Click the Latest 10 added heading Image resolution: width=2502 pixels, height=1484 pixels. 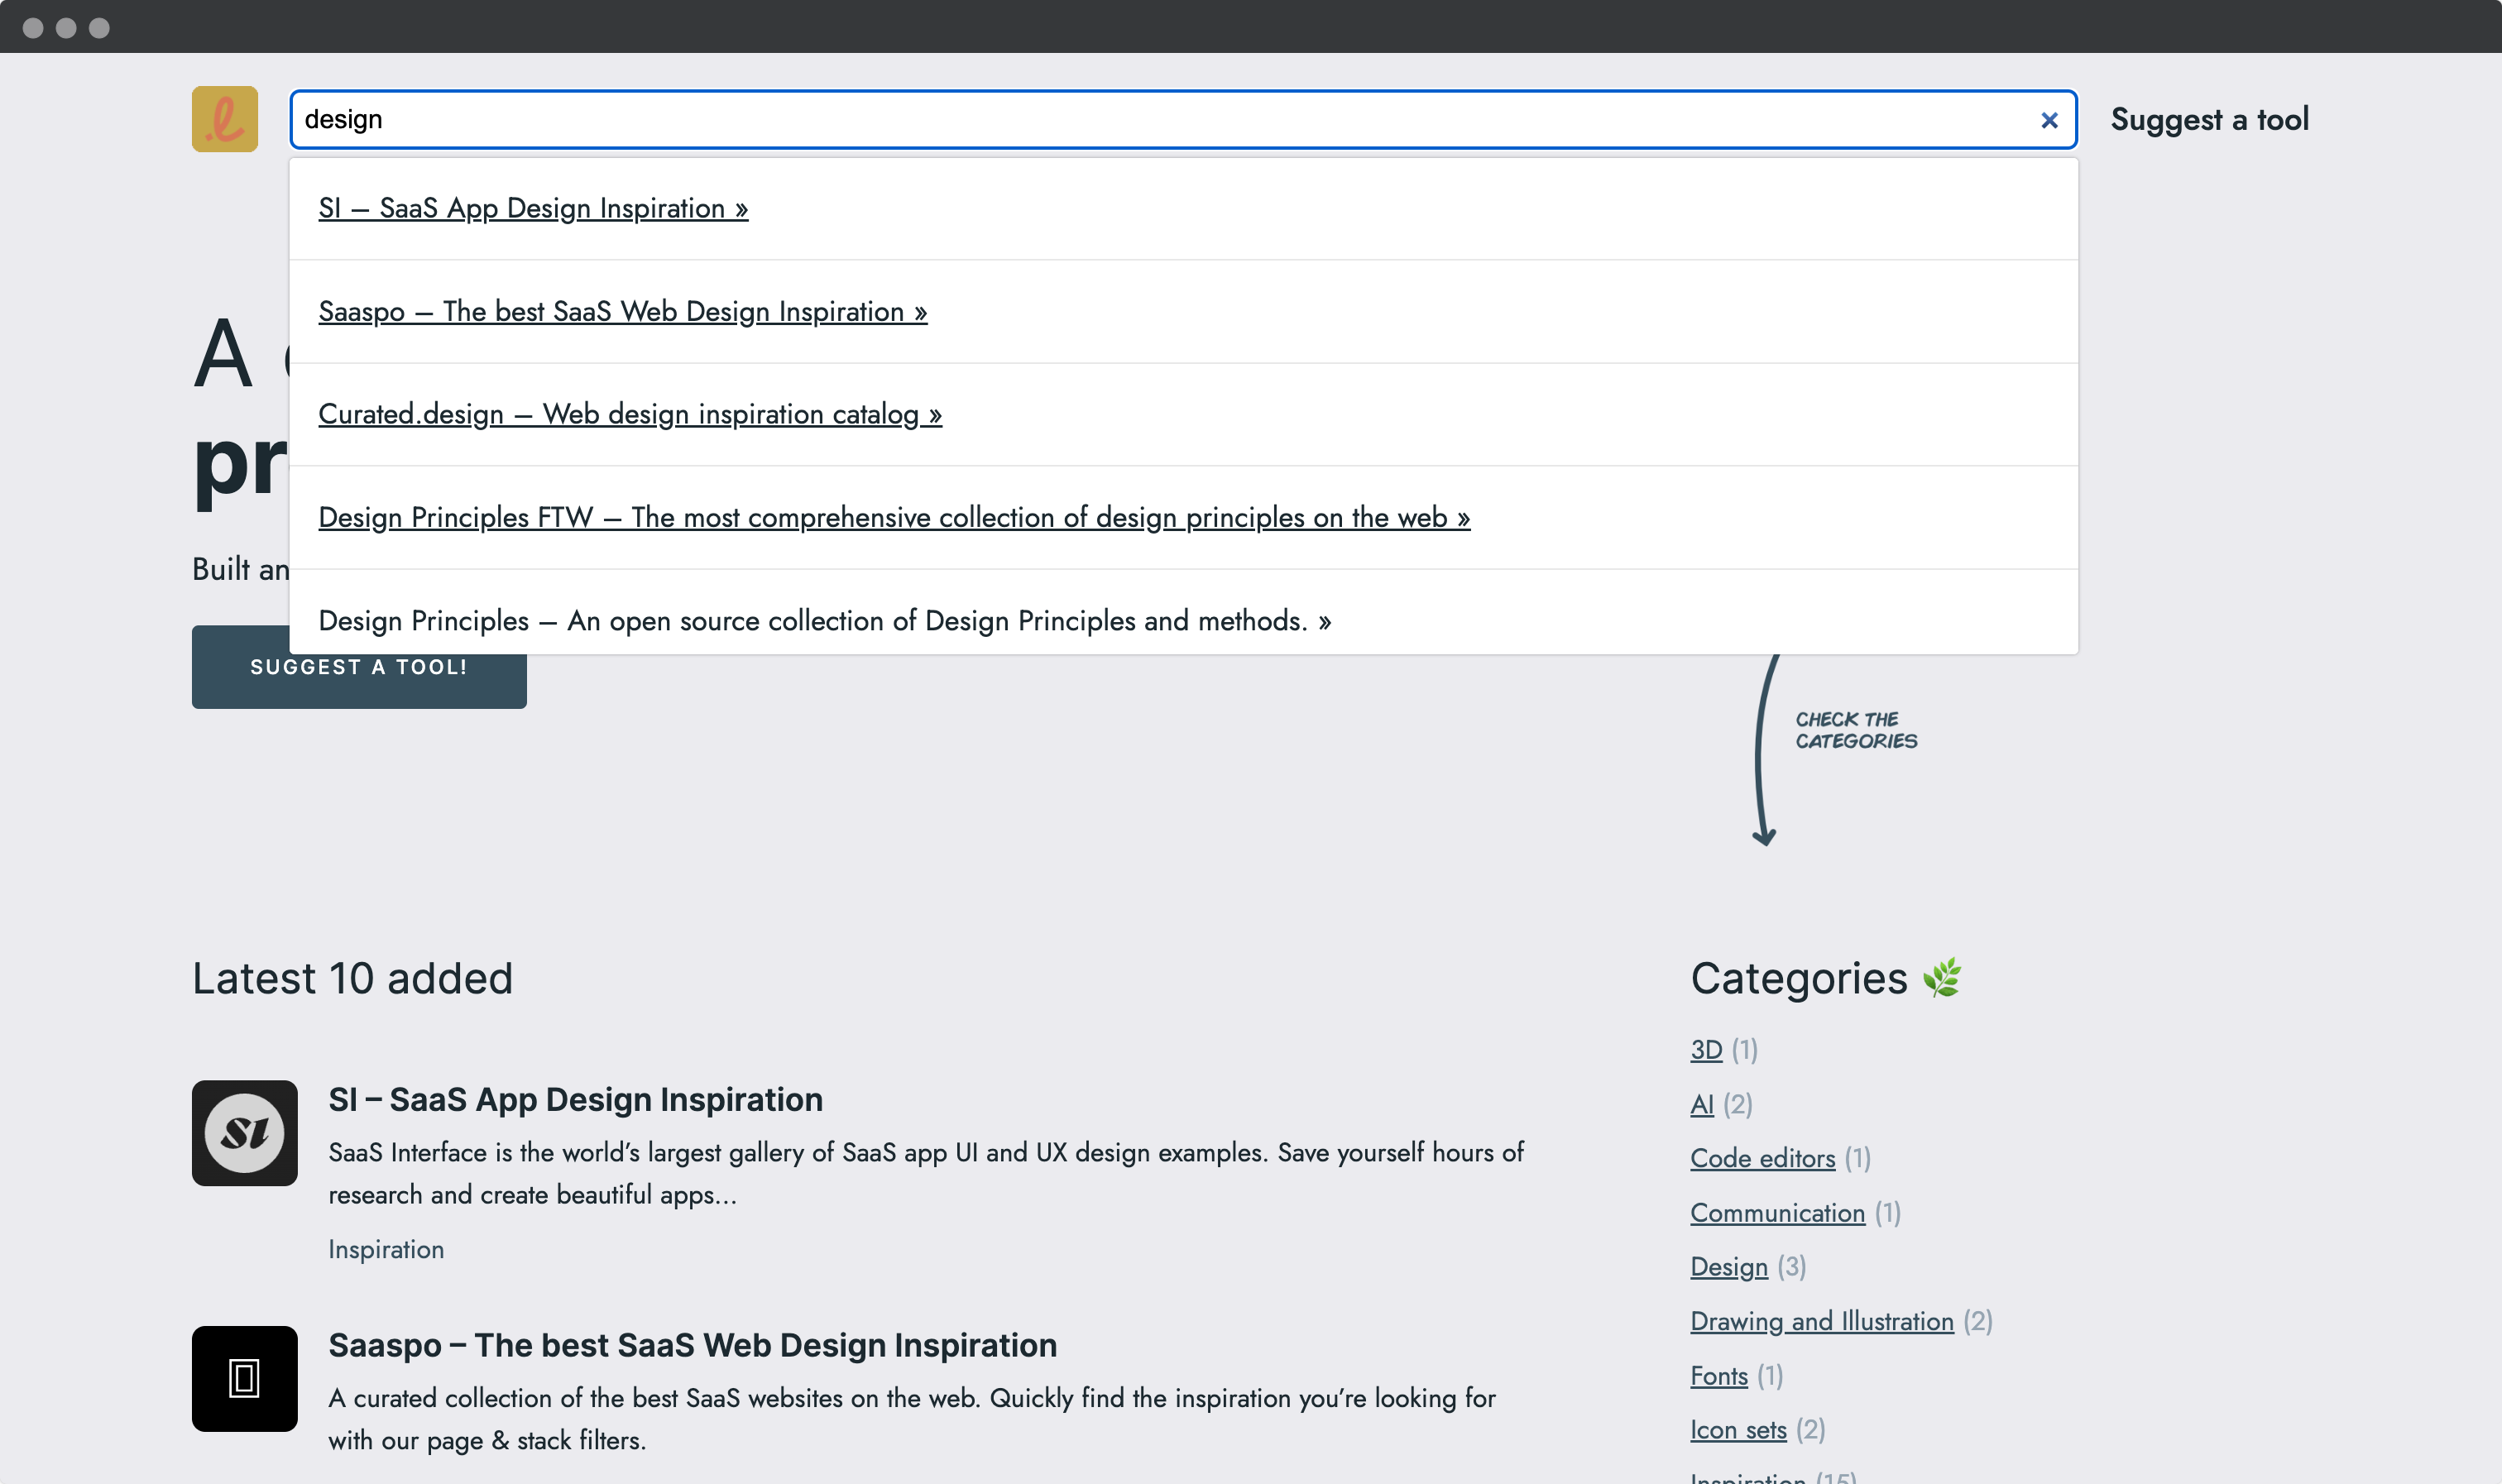tap(352, 978)
